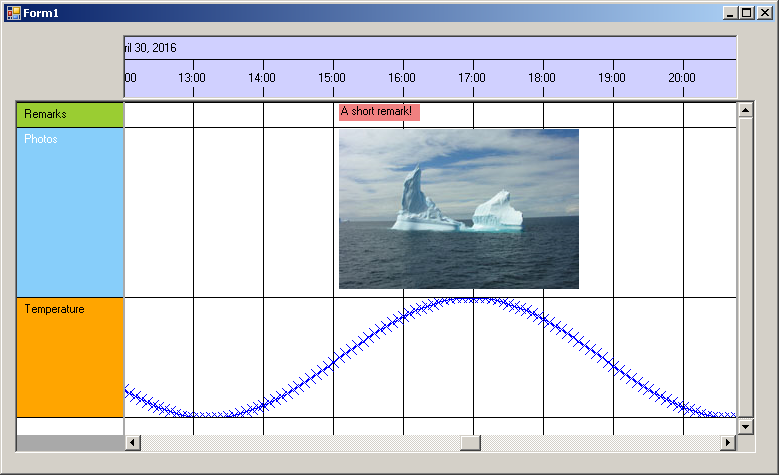Screen dimensions: 779x475
Task: Click the 17:00 time marker
Action: [472, 78]
